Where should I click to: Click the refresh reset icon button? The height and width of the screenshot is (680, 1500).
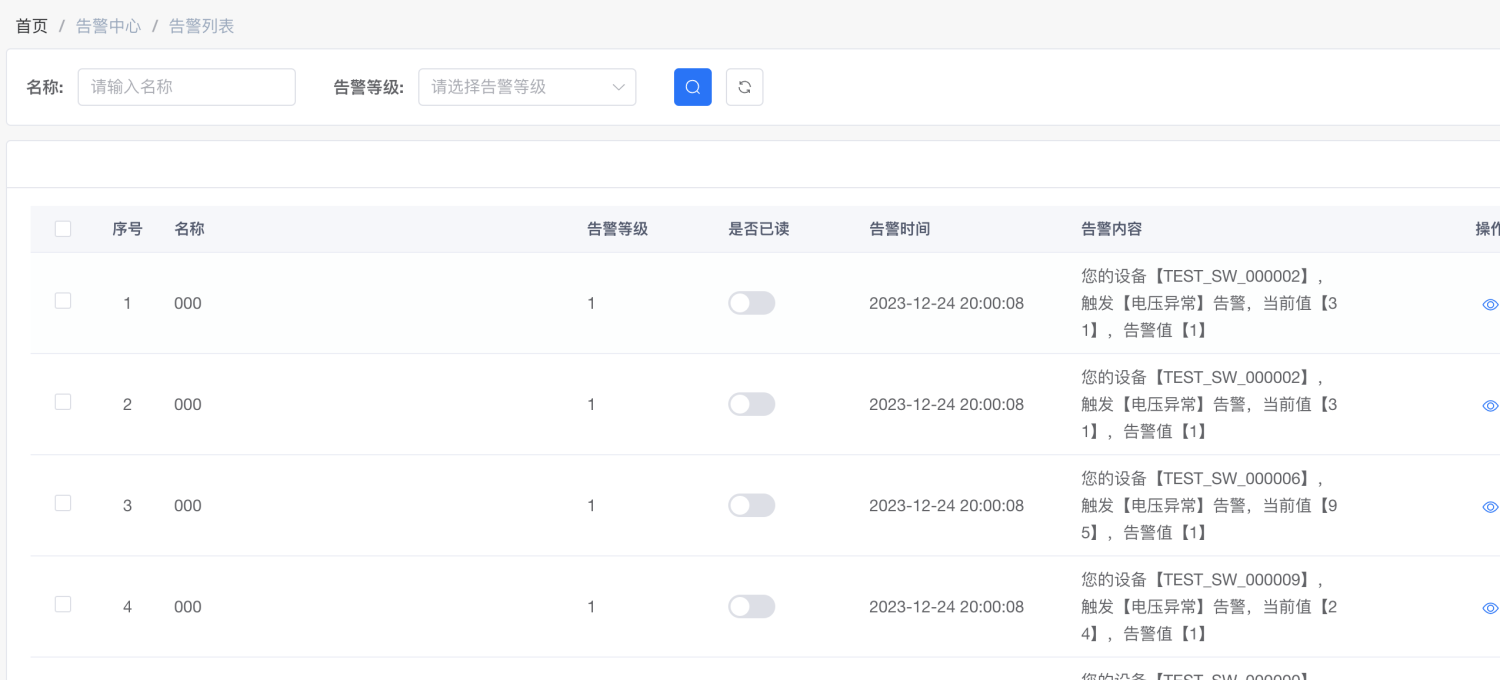click(x=744, y=87)
